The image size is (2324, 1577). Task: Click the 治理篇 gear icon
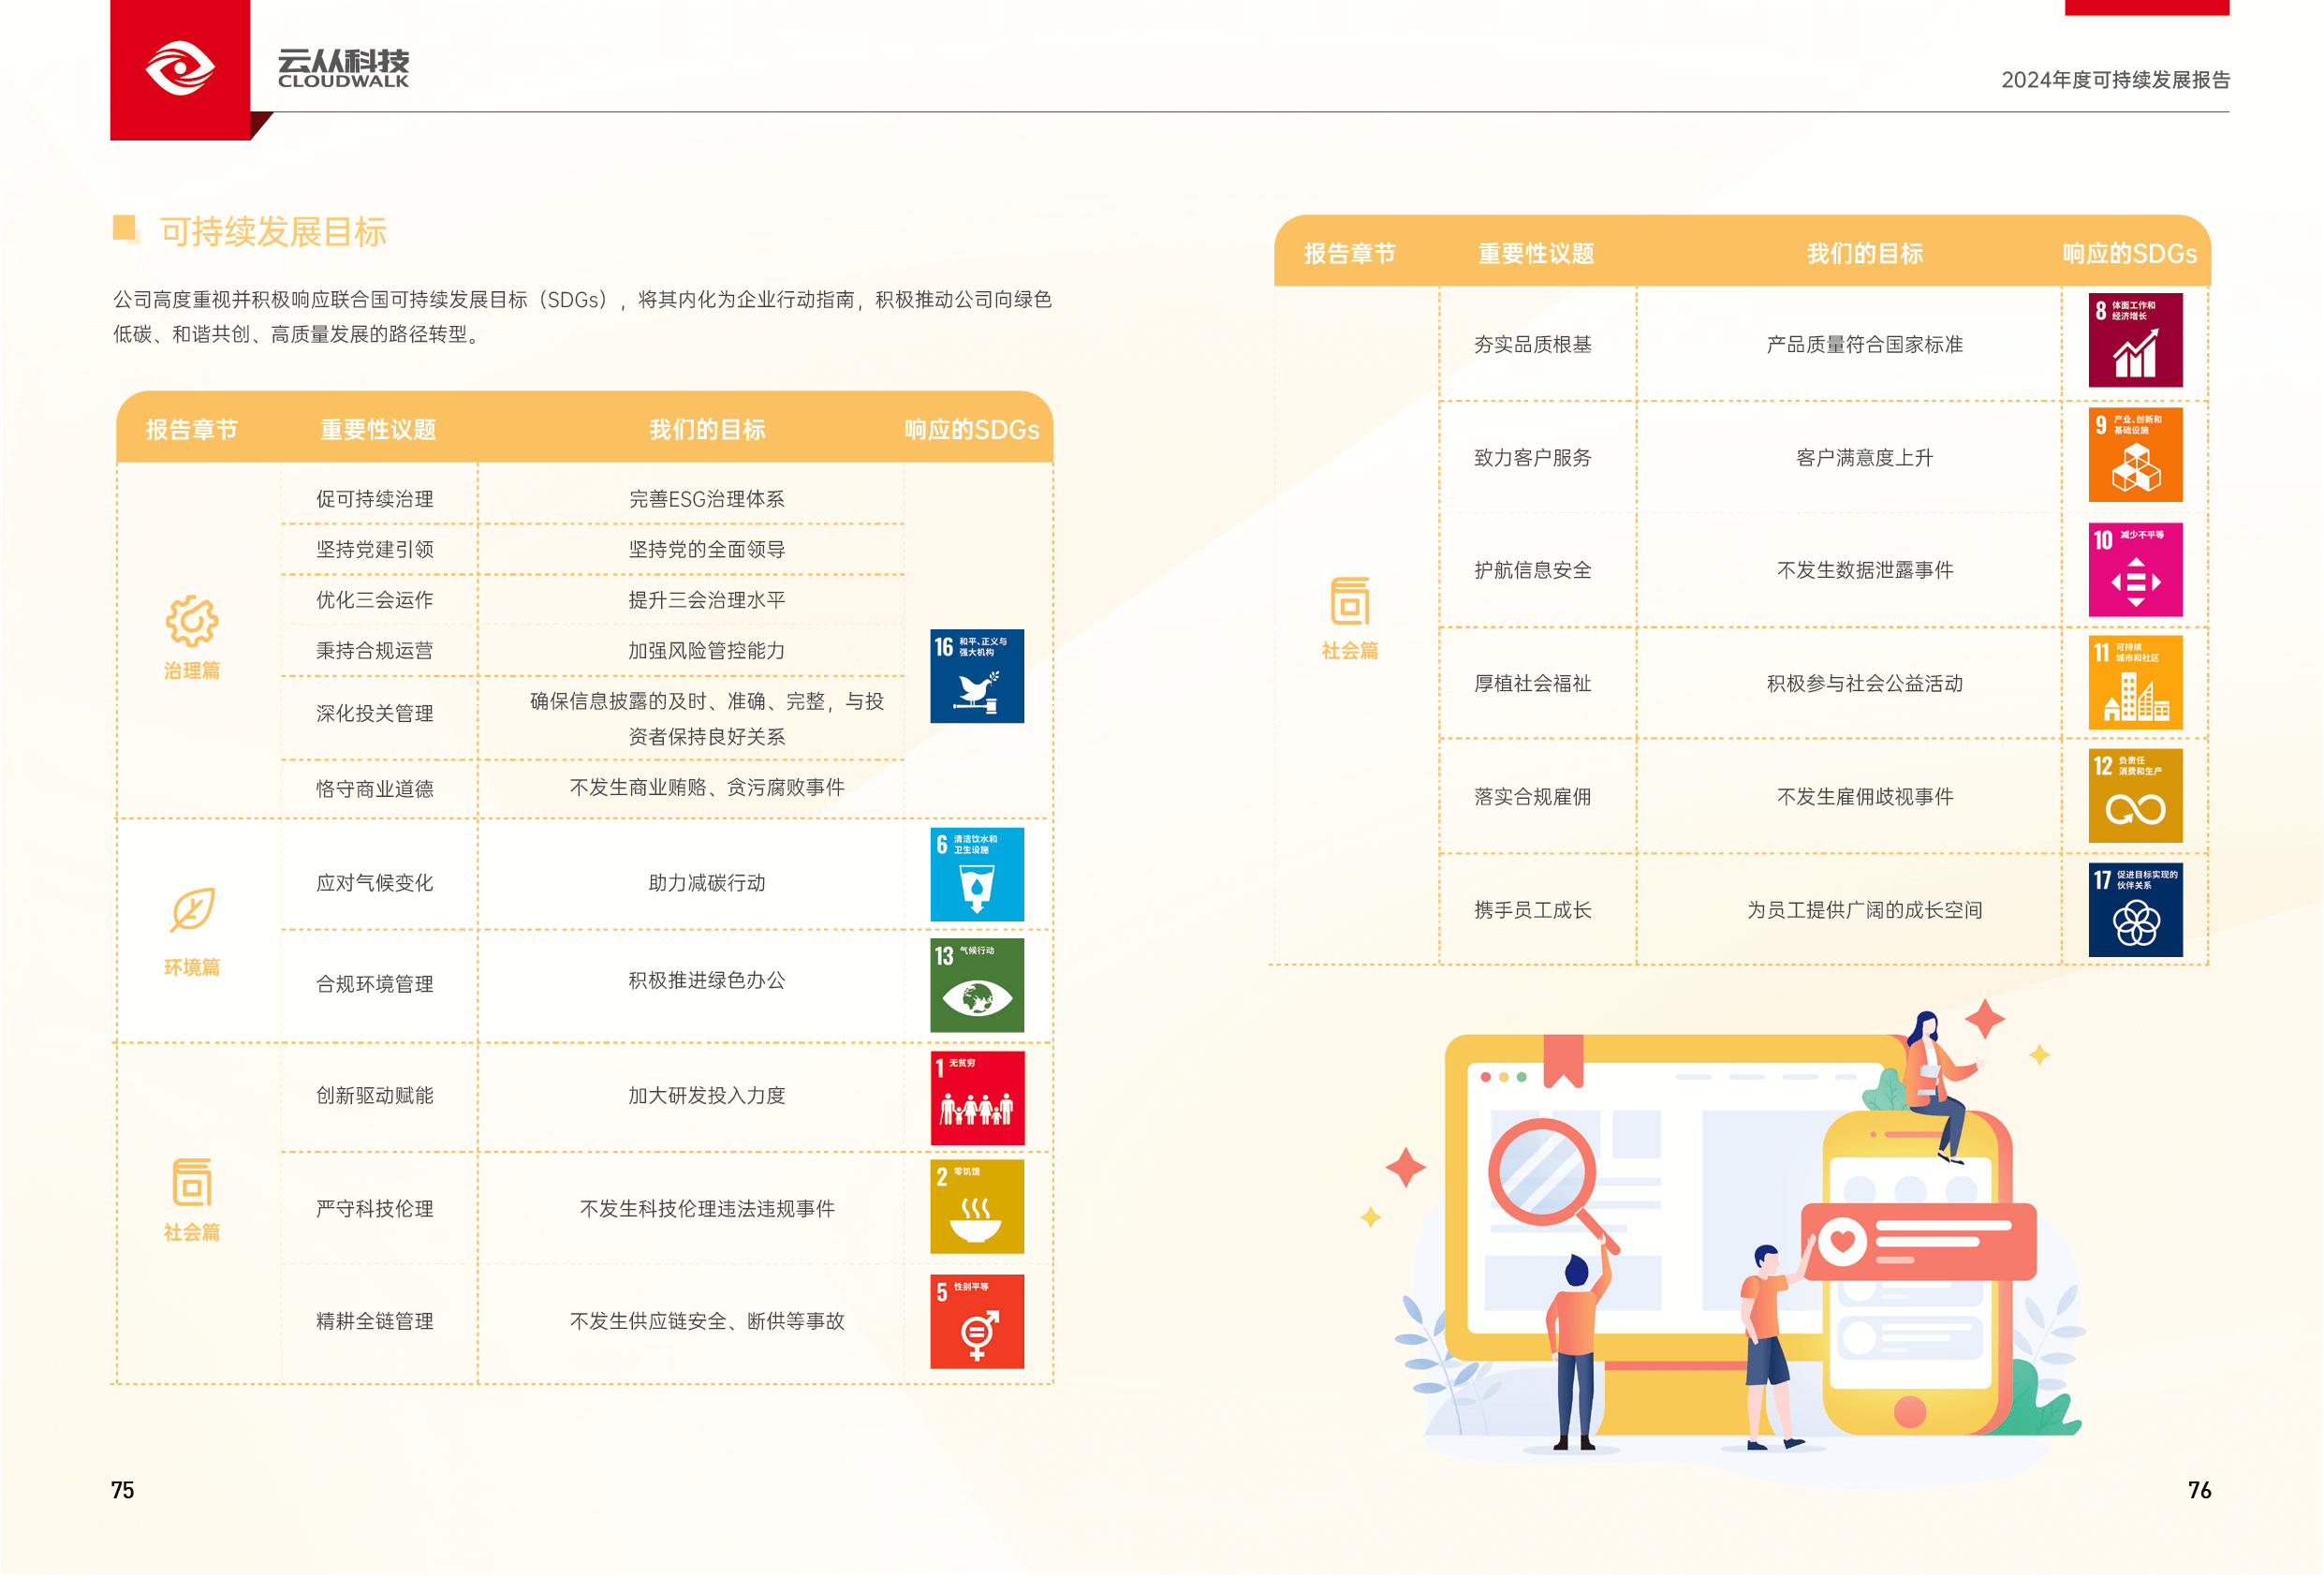click(x=191, y=622)
